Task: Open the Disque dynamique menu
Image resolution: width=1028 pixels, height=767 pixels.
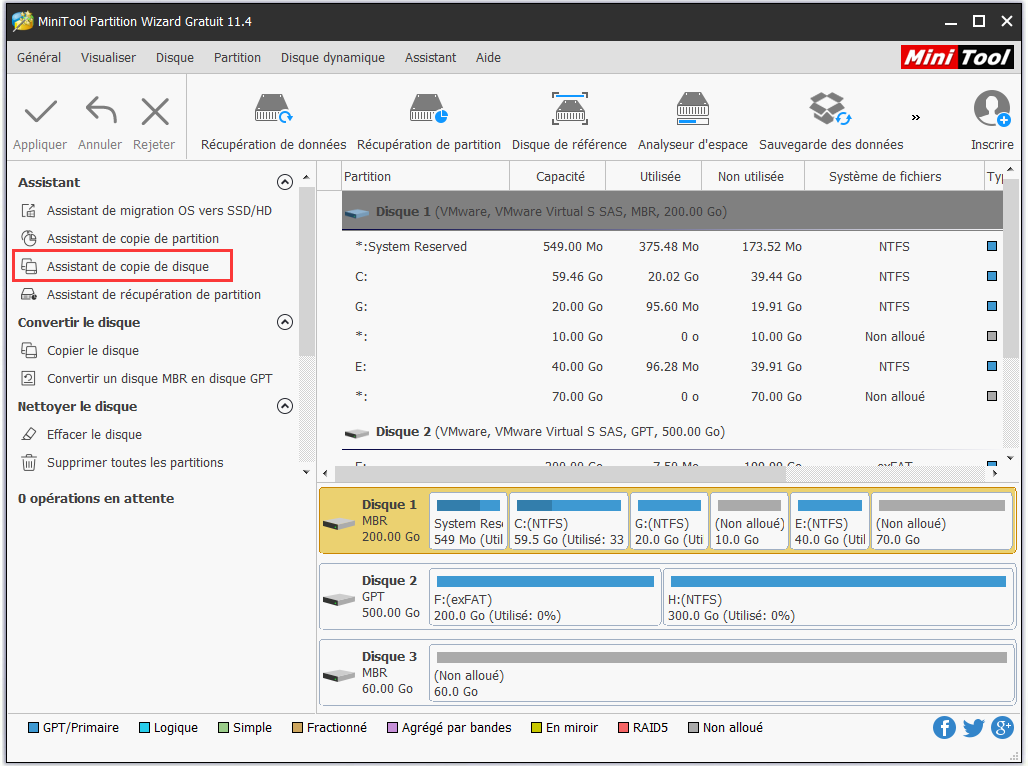Action: coord(332,58)
